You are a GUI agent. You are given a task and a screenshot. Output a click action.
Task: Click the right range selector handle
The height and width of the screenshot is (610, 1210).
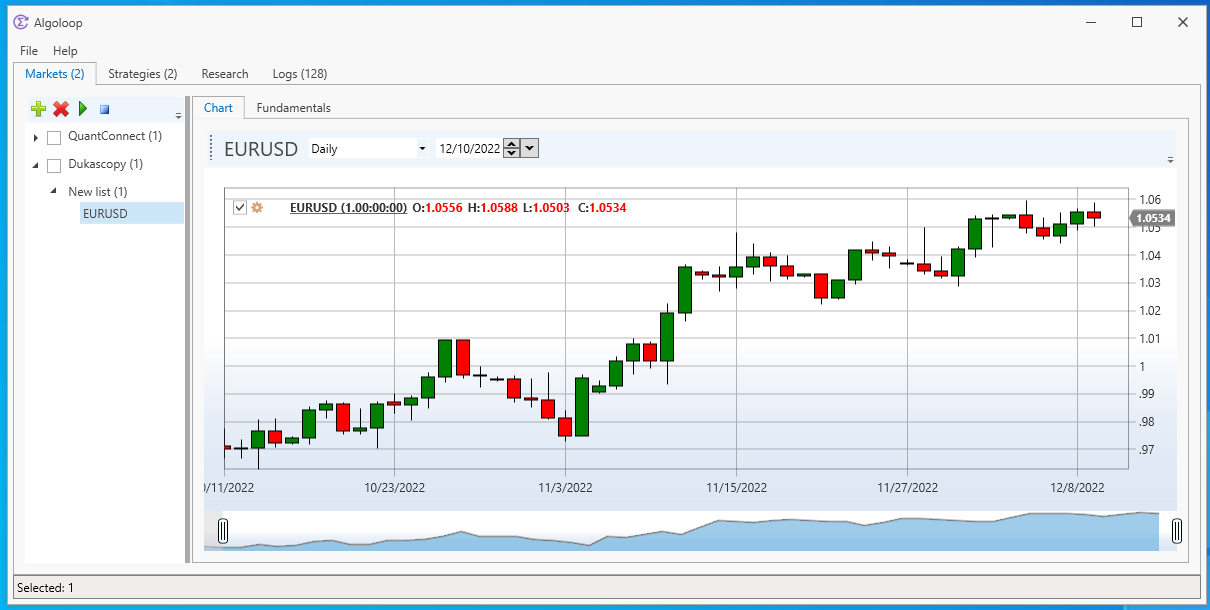1177,531
